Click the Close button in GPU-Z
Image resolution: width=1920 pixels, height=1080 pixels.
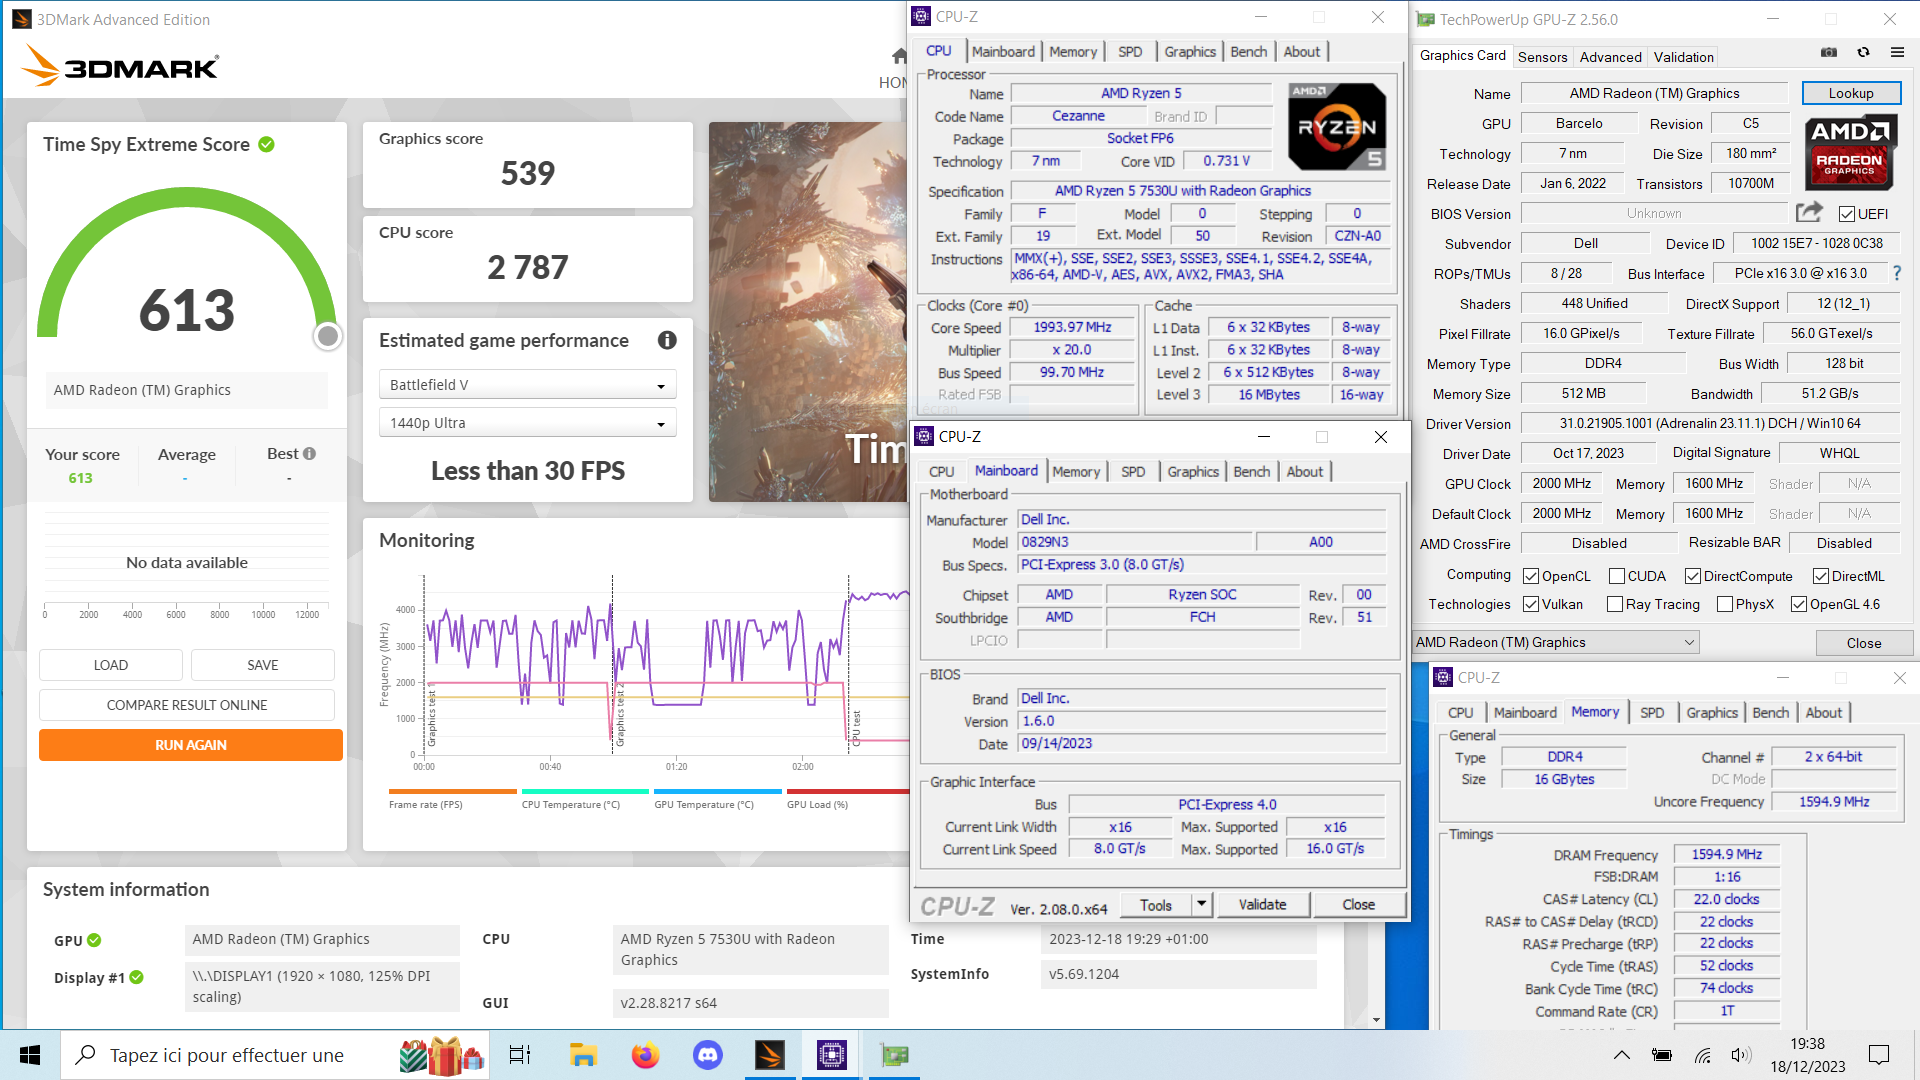[1863, 643]
